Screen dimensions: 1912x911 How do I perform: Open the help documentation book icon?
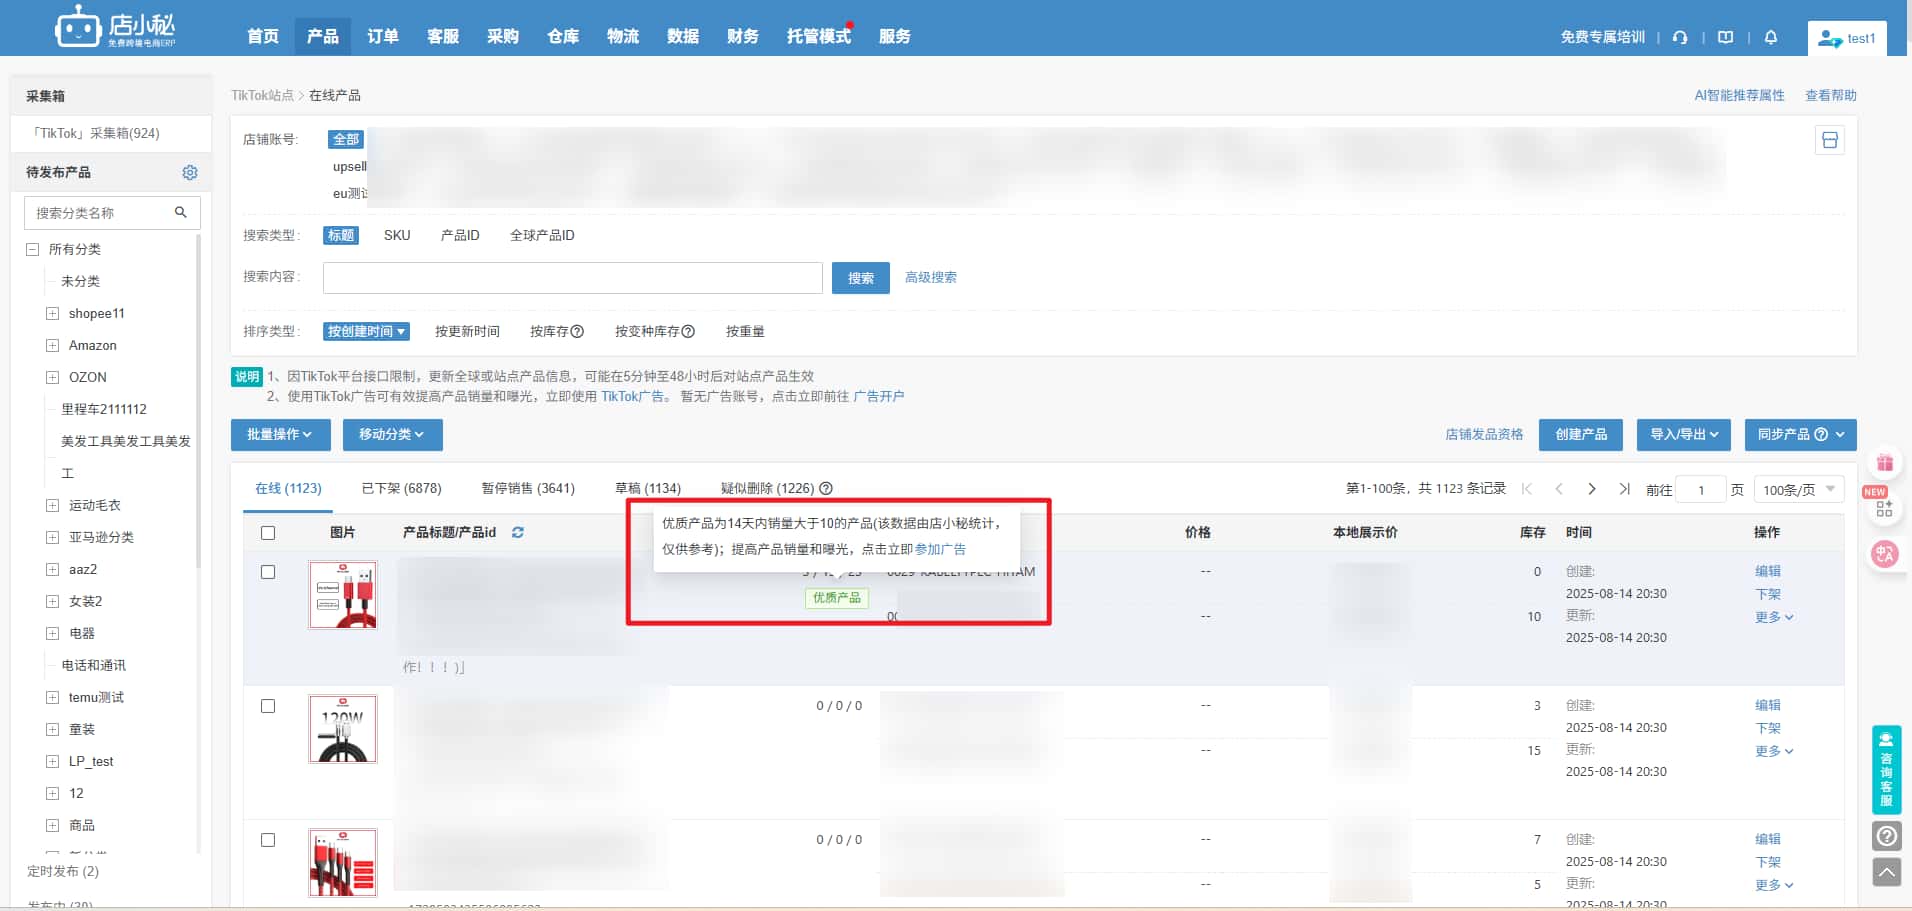(1724, 36)
